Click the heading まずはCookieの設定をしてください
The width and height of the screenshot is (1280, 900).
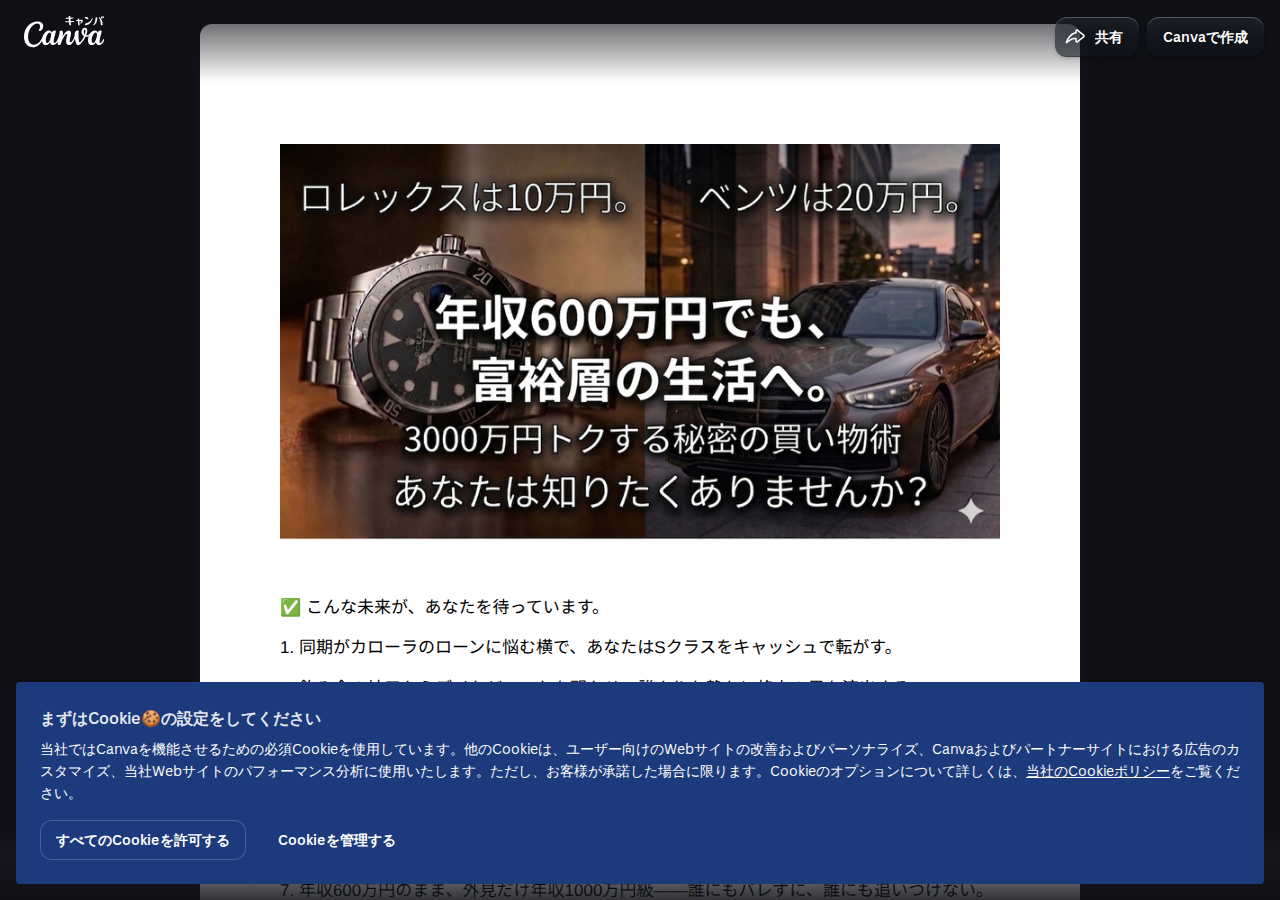(x=181, y=719)
